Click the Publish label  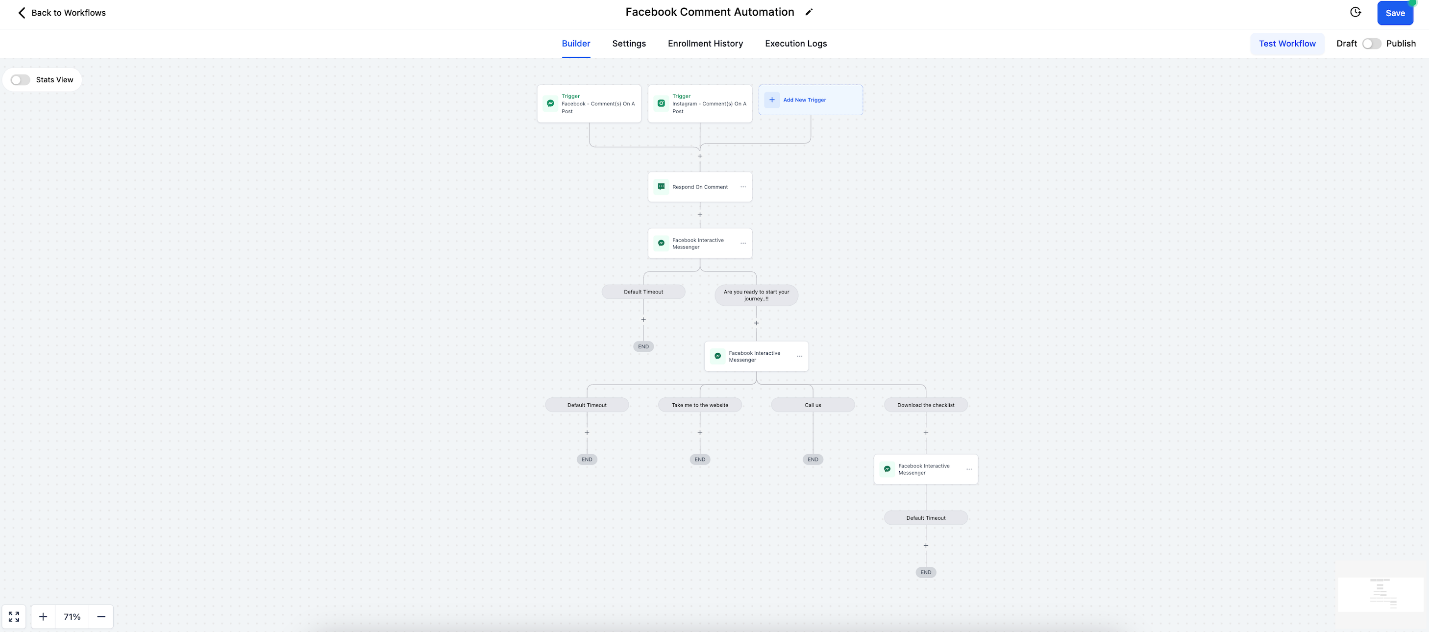1401,43
